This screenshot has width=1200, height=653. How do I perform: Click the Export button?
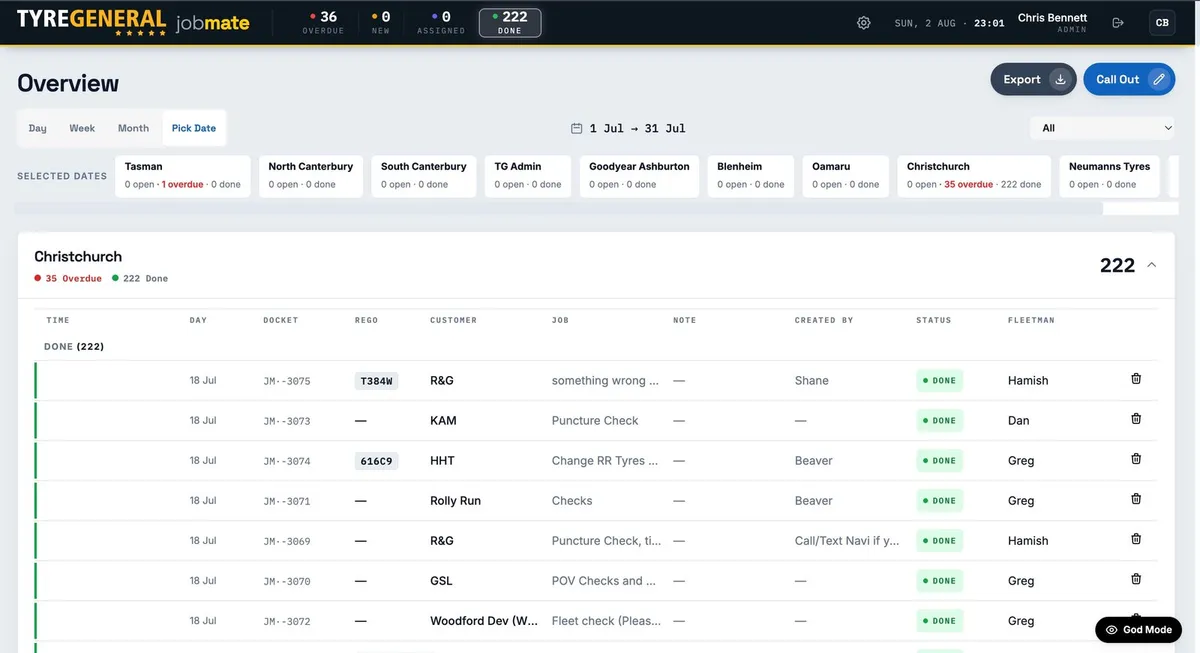pyautogui.click(x=1033, y=79)
